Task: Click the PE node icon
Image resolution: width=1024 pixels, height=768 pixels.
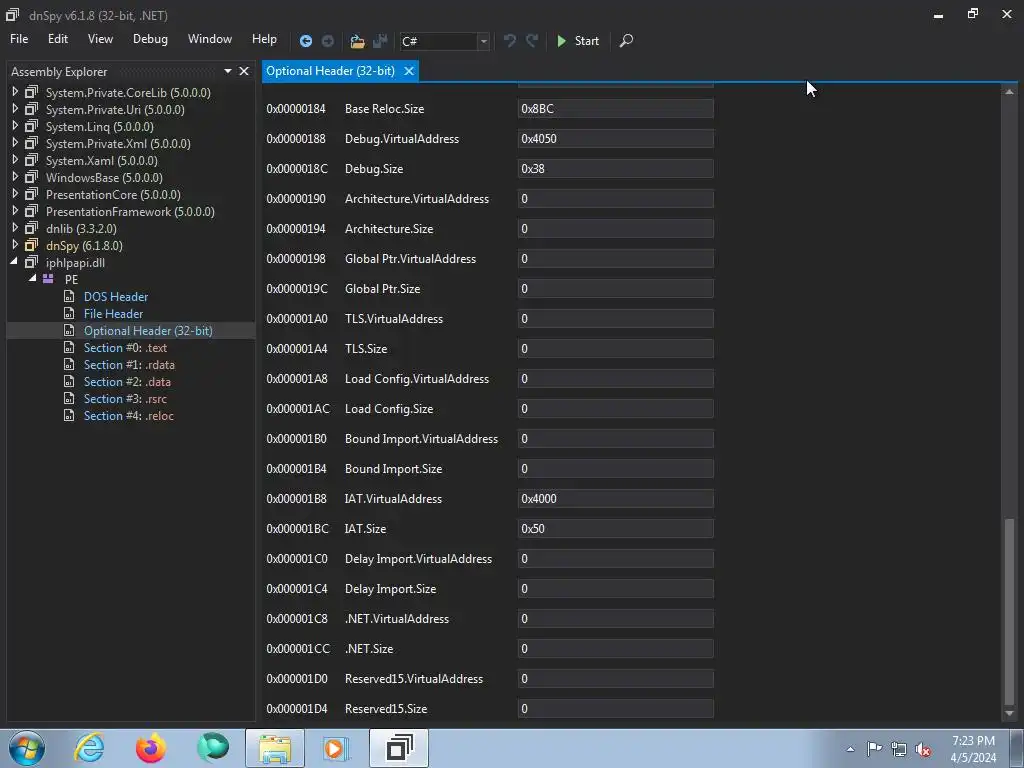Action: point(48,279)
